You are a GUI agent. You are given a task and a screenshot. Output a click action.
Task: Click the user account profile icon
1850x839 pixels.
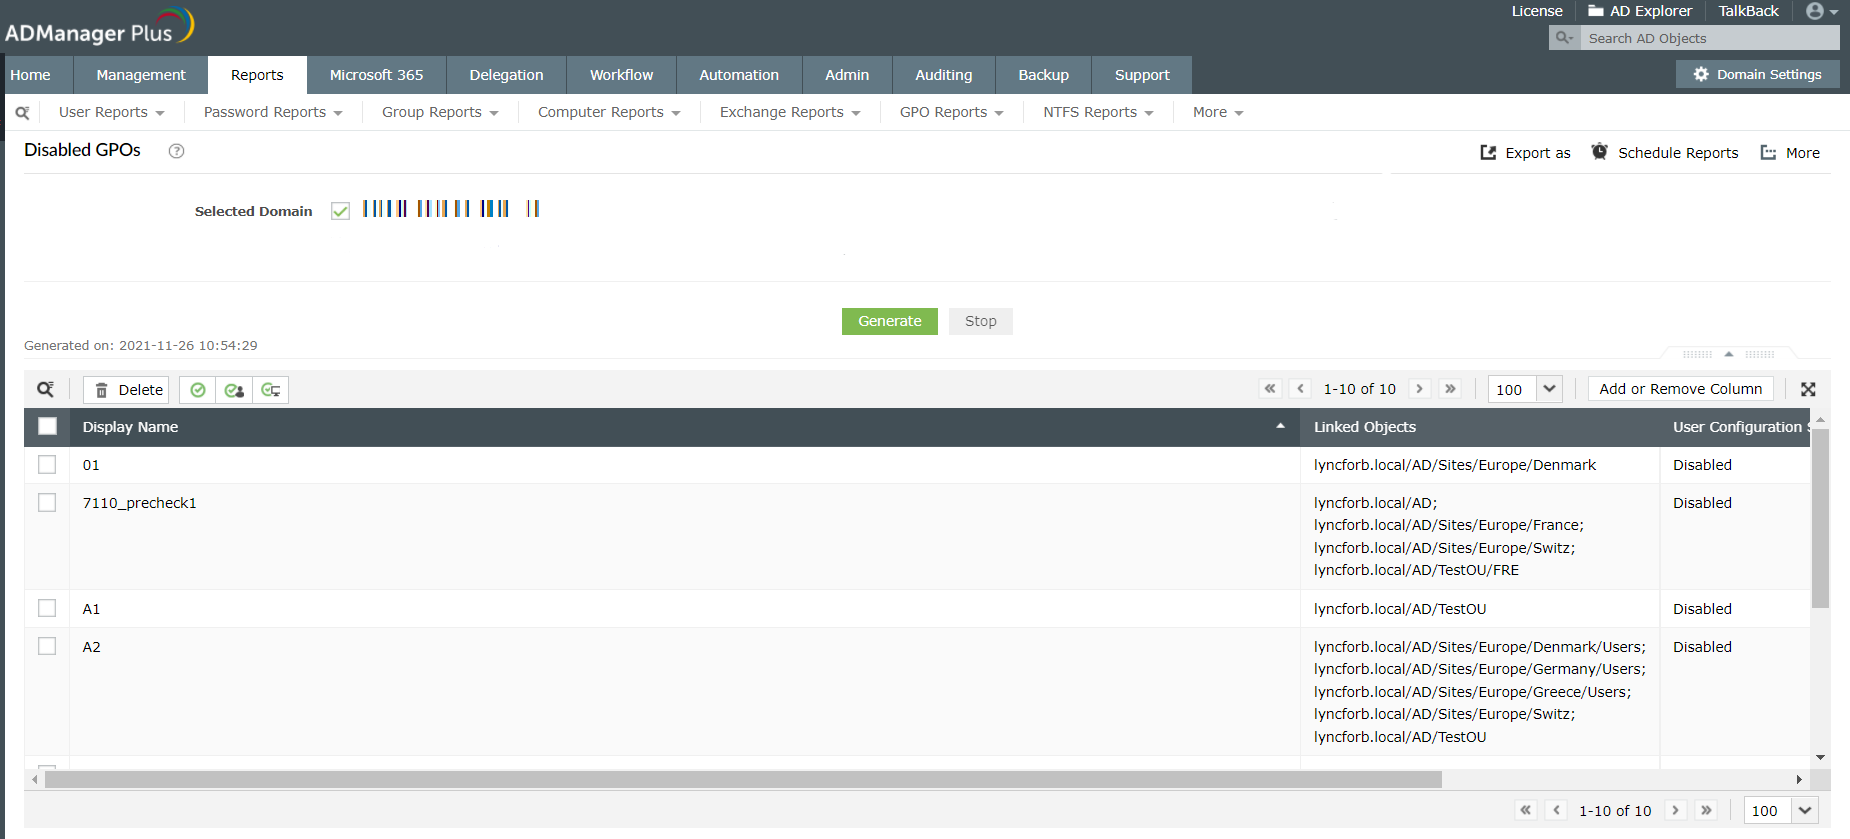point(1815,11)
